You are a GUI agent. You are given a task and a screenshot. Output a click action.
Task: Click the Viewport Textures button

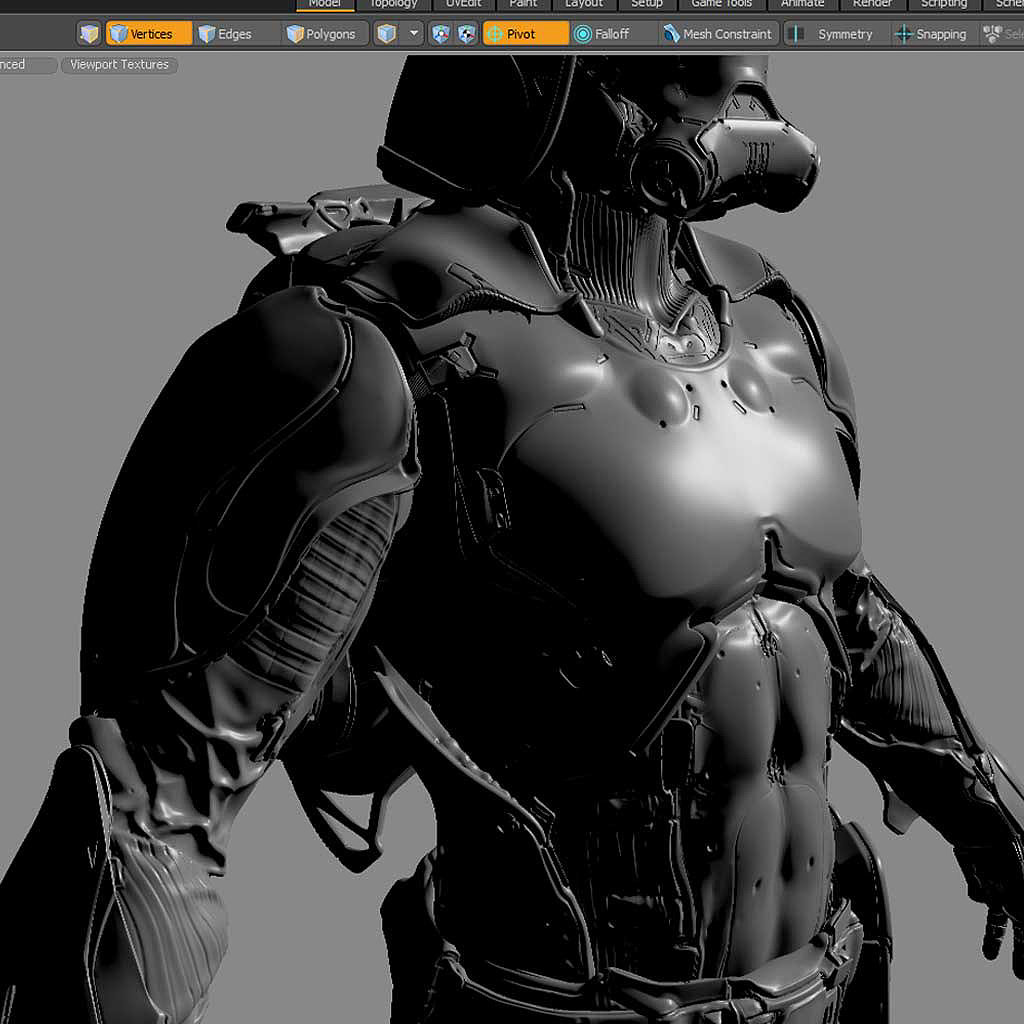(119, 65)
